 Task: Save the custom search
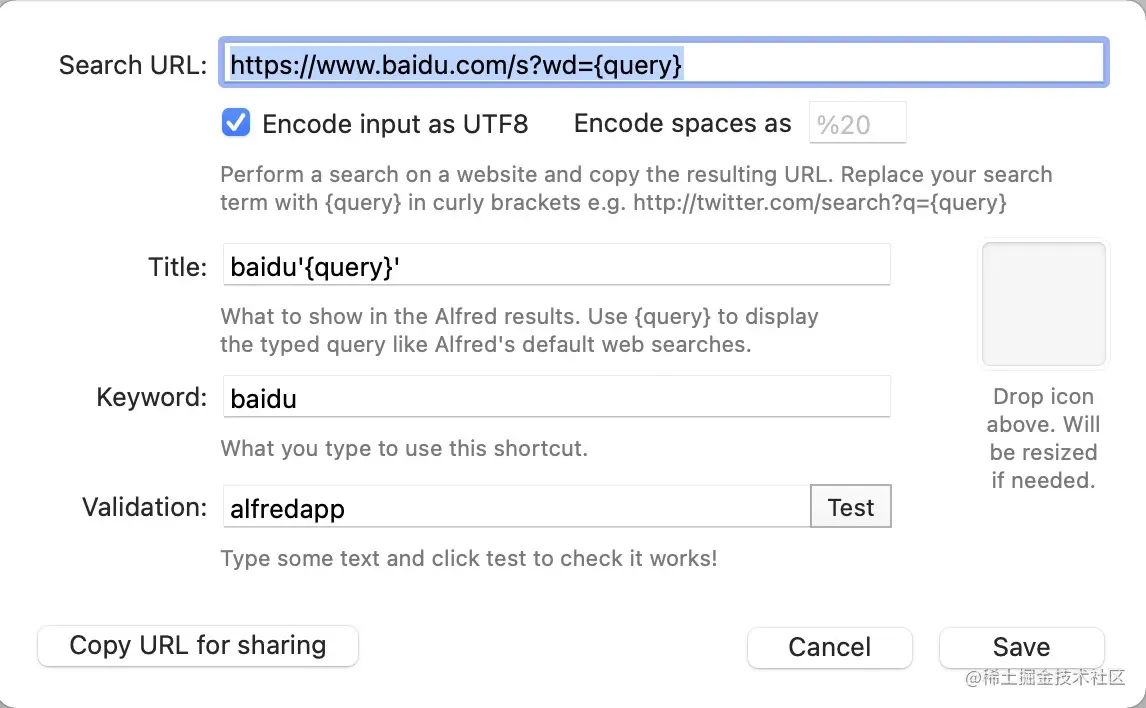coord(1021,647)
